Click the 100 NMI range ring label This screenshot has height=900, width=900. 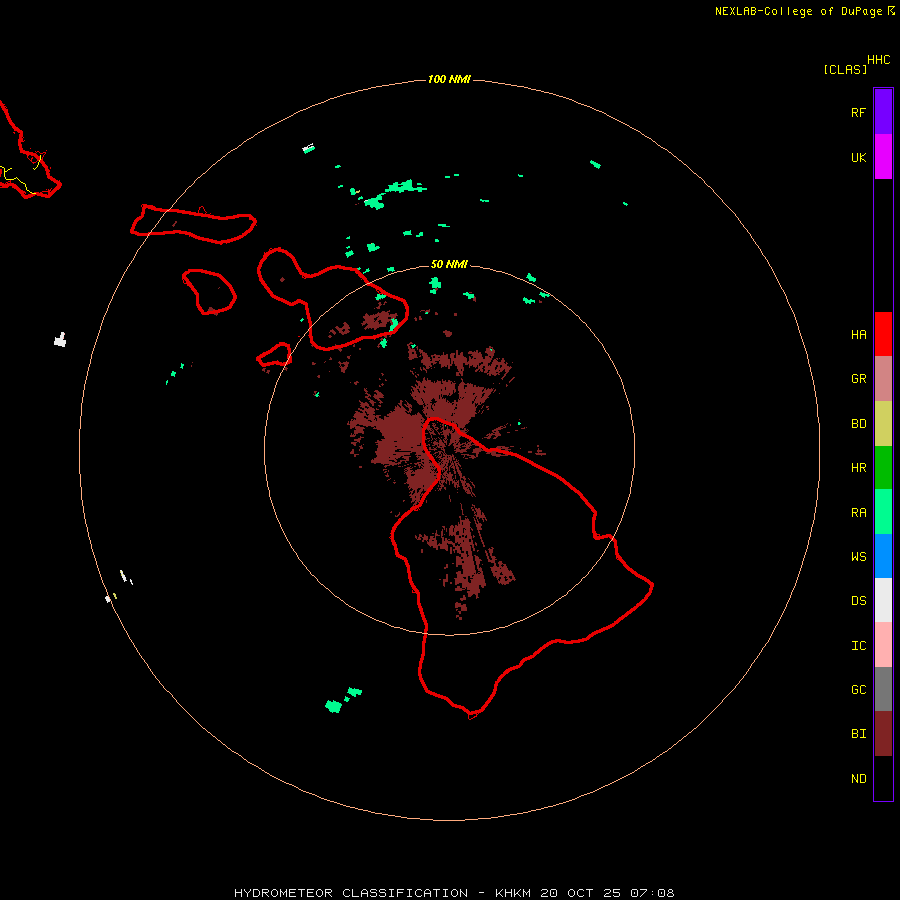point(449,79)
